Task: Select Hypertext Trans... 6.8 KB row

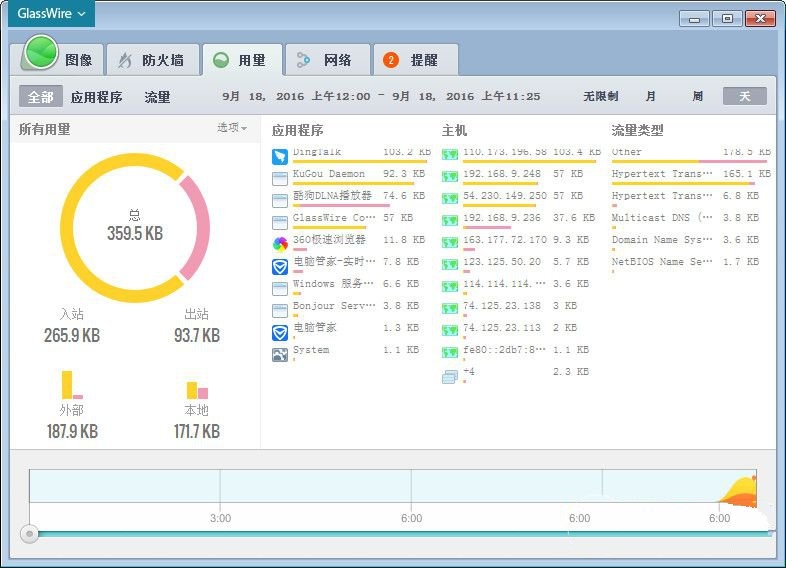Action: pyautogui.click(x=685, y=199)
